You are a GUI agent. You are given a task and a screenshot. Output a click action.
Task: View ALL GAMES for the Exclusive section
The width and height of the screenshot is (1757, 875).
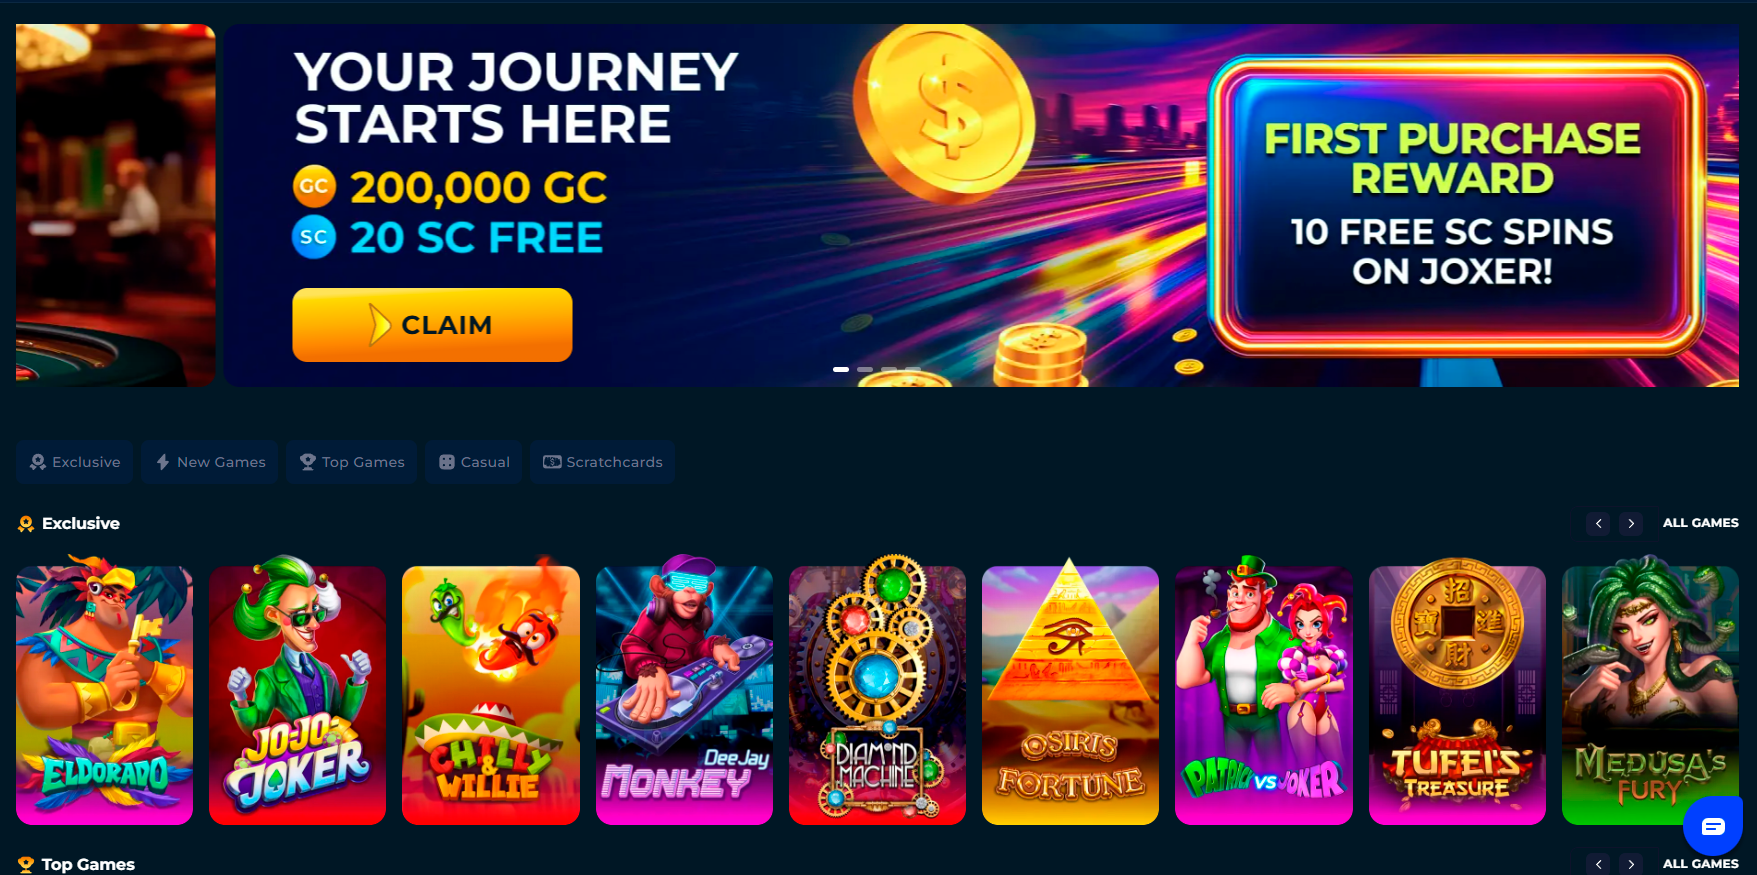[x=1700, y=523]
